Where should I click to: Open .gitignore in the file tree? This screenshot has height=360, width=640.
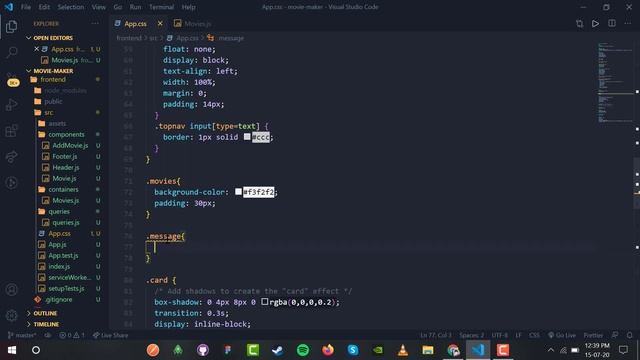[x=58, y=300]
